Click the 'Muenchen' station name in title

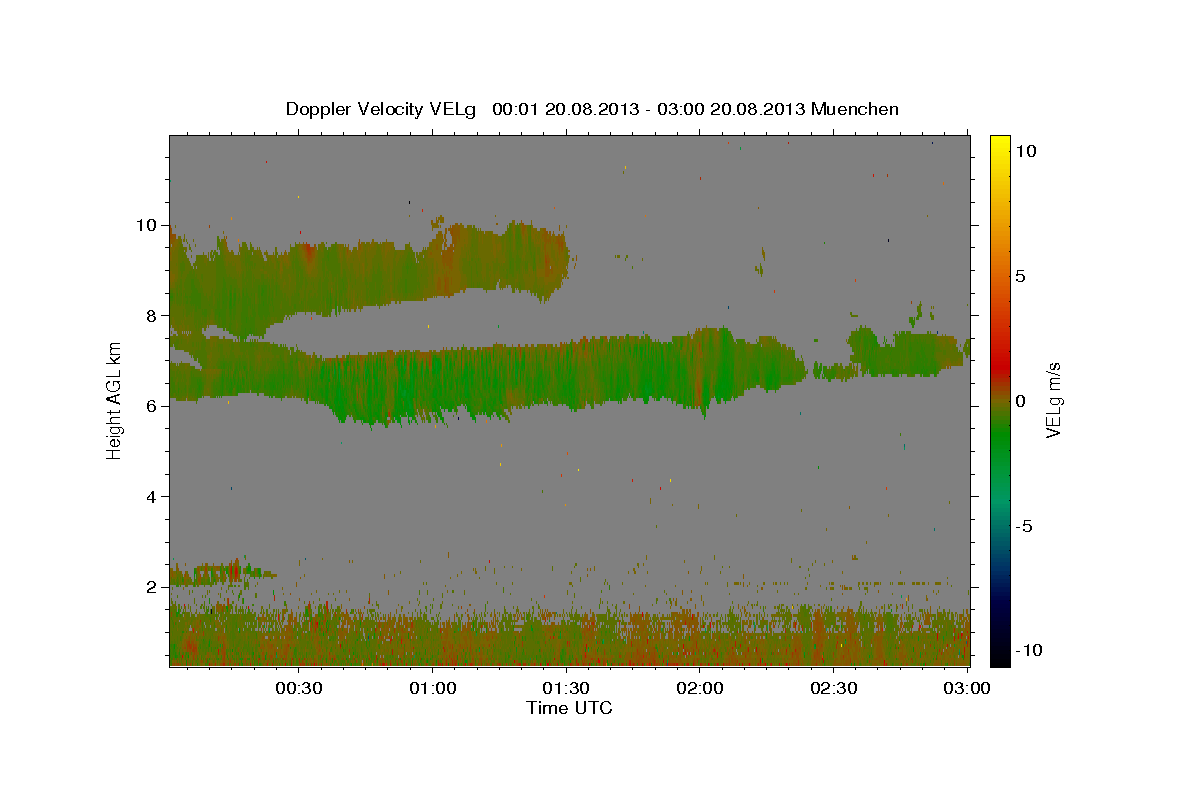coord(855,109)
